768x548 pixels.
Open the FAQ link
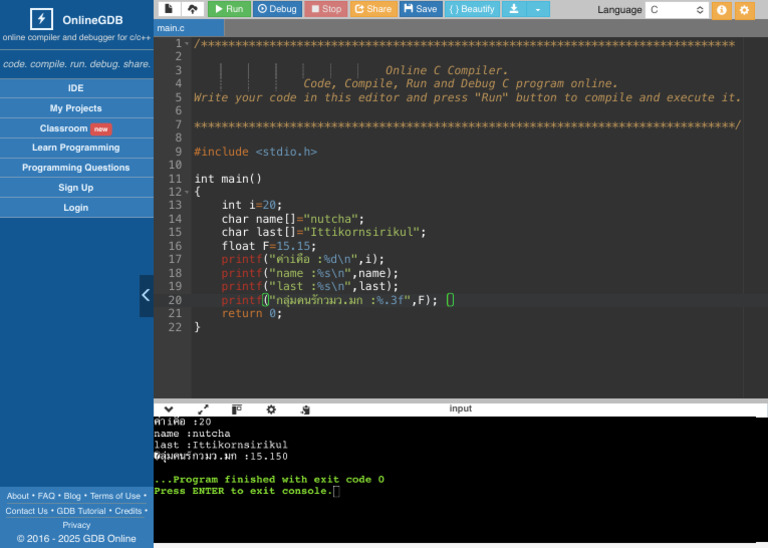(x=46, y=496)
